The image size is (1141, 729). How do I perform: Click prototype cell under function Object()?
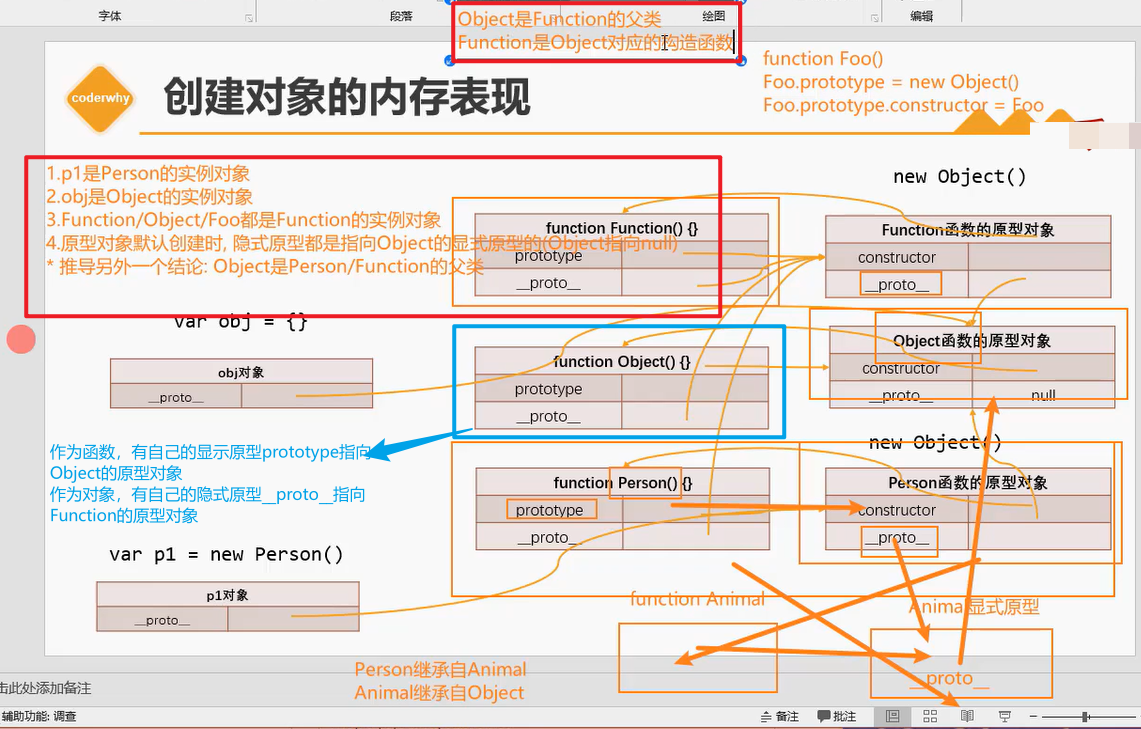(548, 389)
